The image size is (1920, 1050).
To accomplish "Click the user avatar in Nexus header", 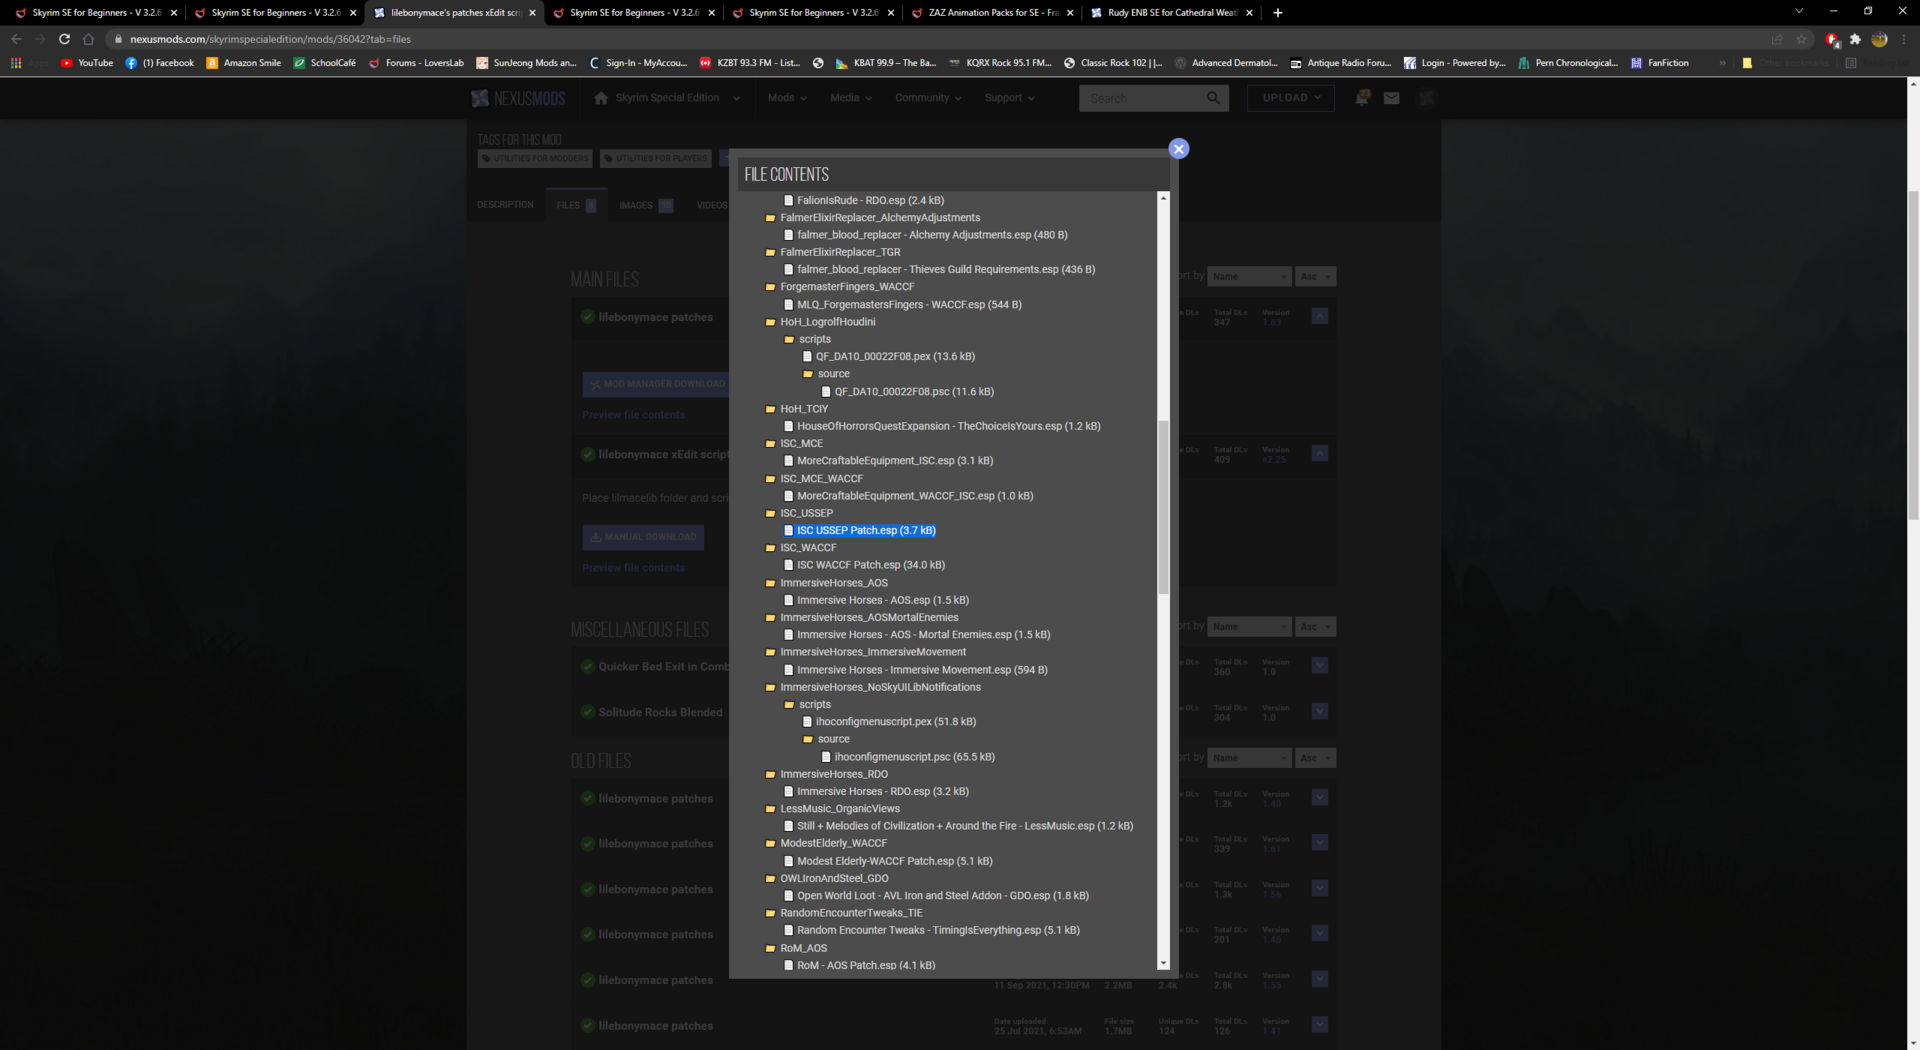I will (1426, 98).
